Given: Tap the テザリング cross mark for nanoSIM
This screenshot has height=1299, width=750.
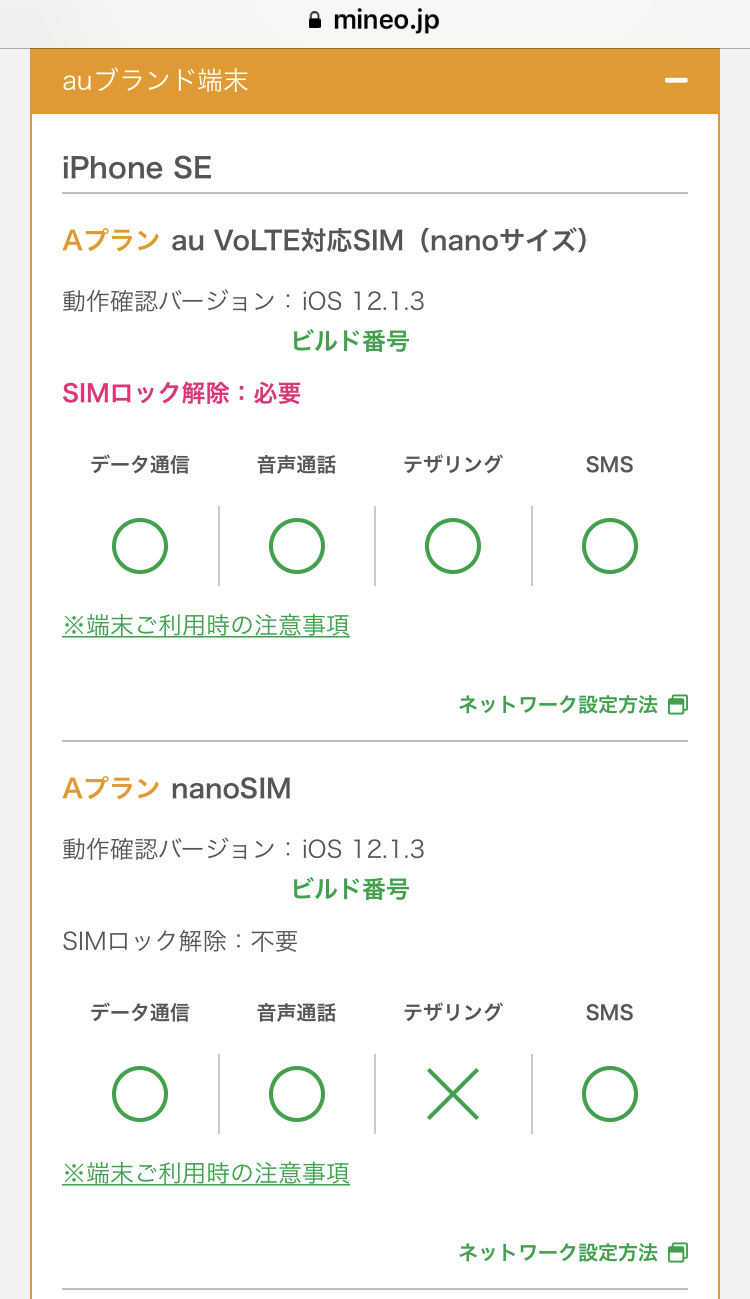Looking at the screenshot, I should tap(453, 1093).
